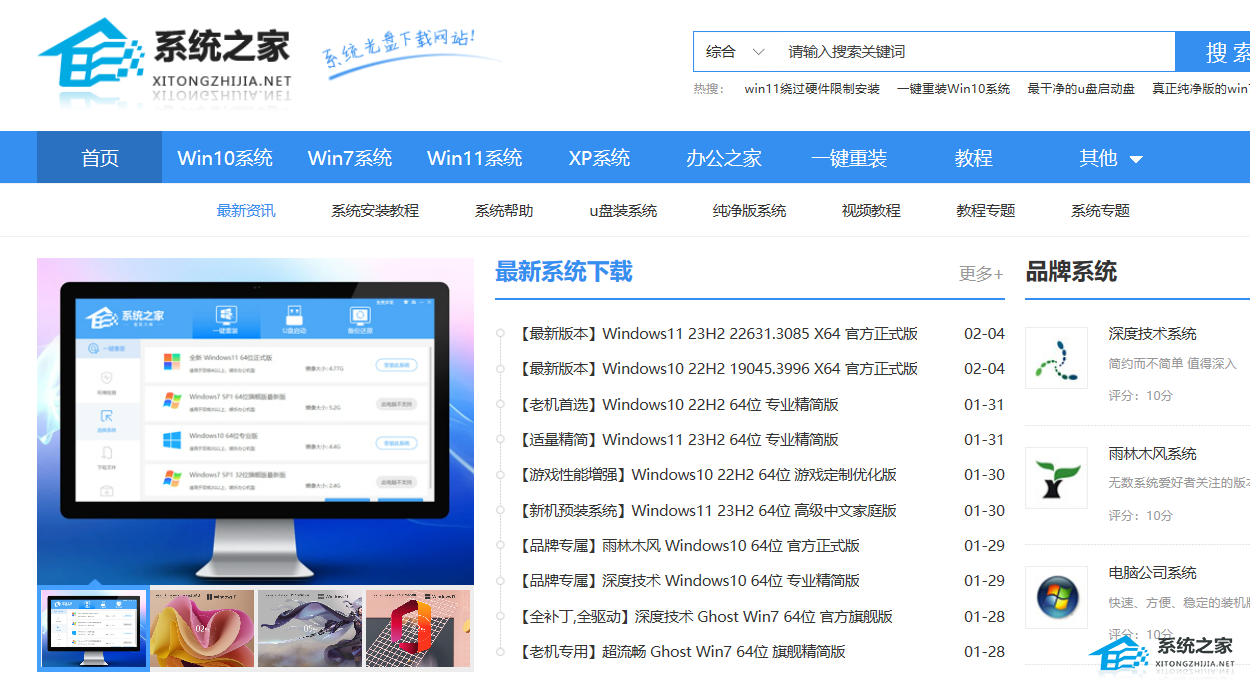1250x682 pixels.
Task: Select the pink-yellow swirl carousel thumbnail
Action: (202, 629)
